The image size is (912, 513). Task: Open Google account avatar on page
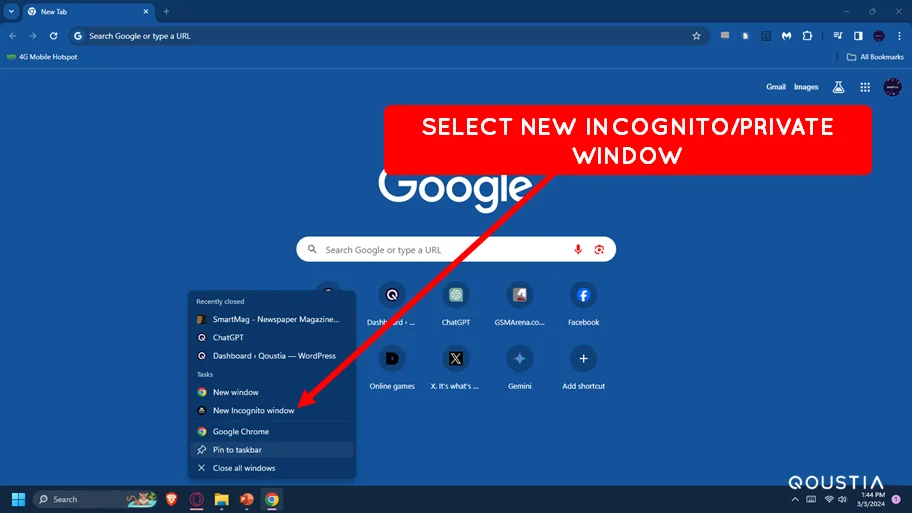(892, 87)
